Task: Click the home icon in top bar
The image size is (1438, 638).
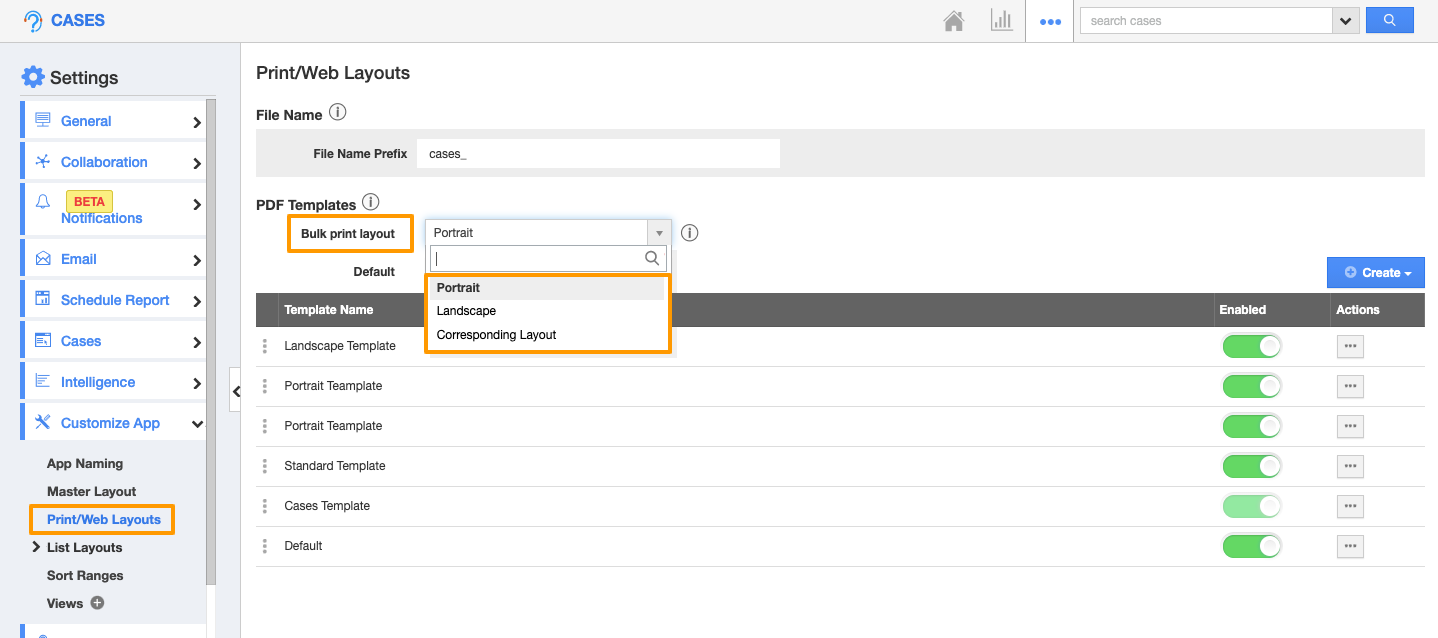Action: coord(954,21)
